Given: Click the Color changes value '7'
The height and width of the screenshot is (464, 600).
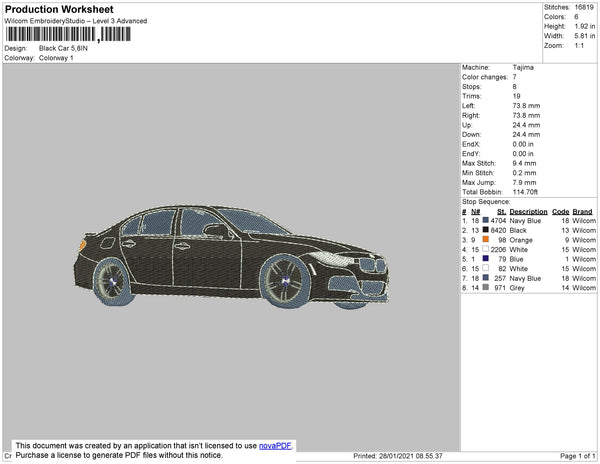Looking at the screenshot, I should coord(515,77).
